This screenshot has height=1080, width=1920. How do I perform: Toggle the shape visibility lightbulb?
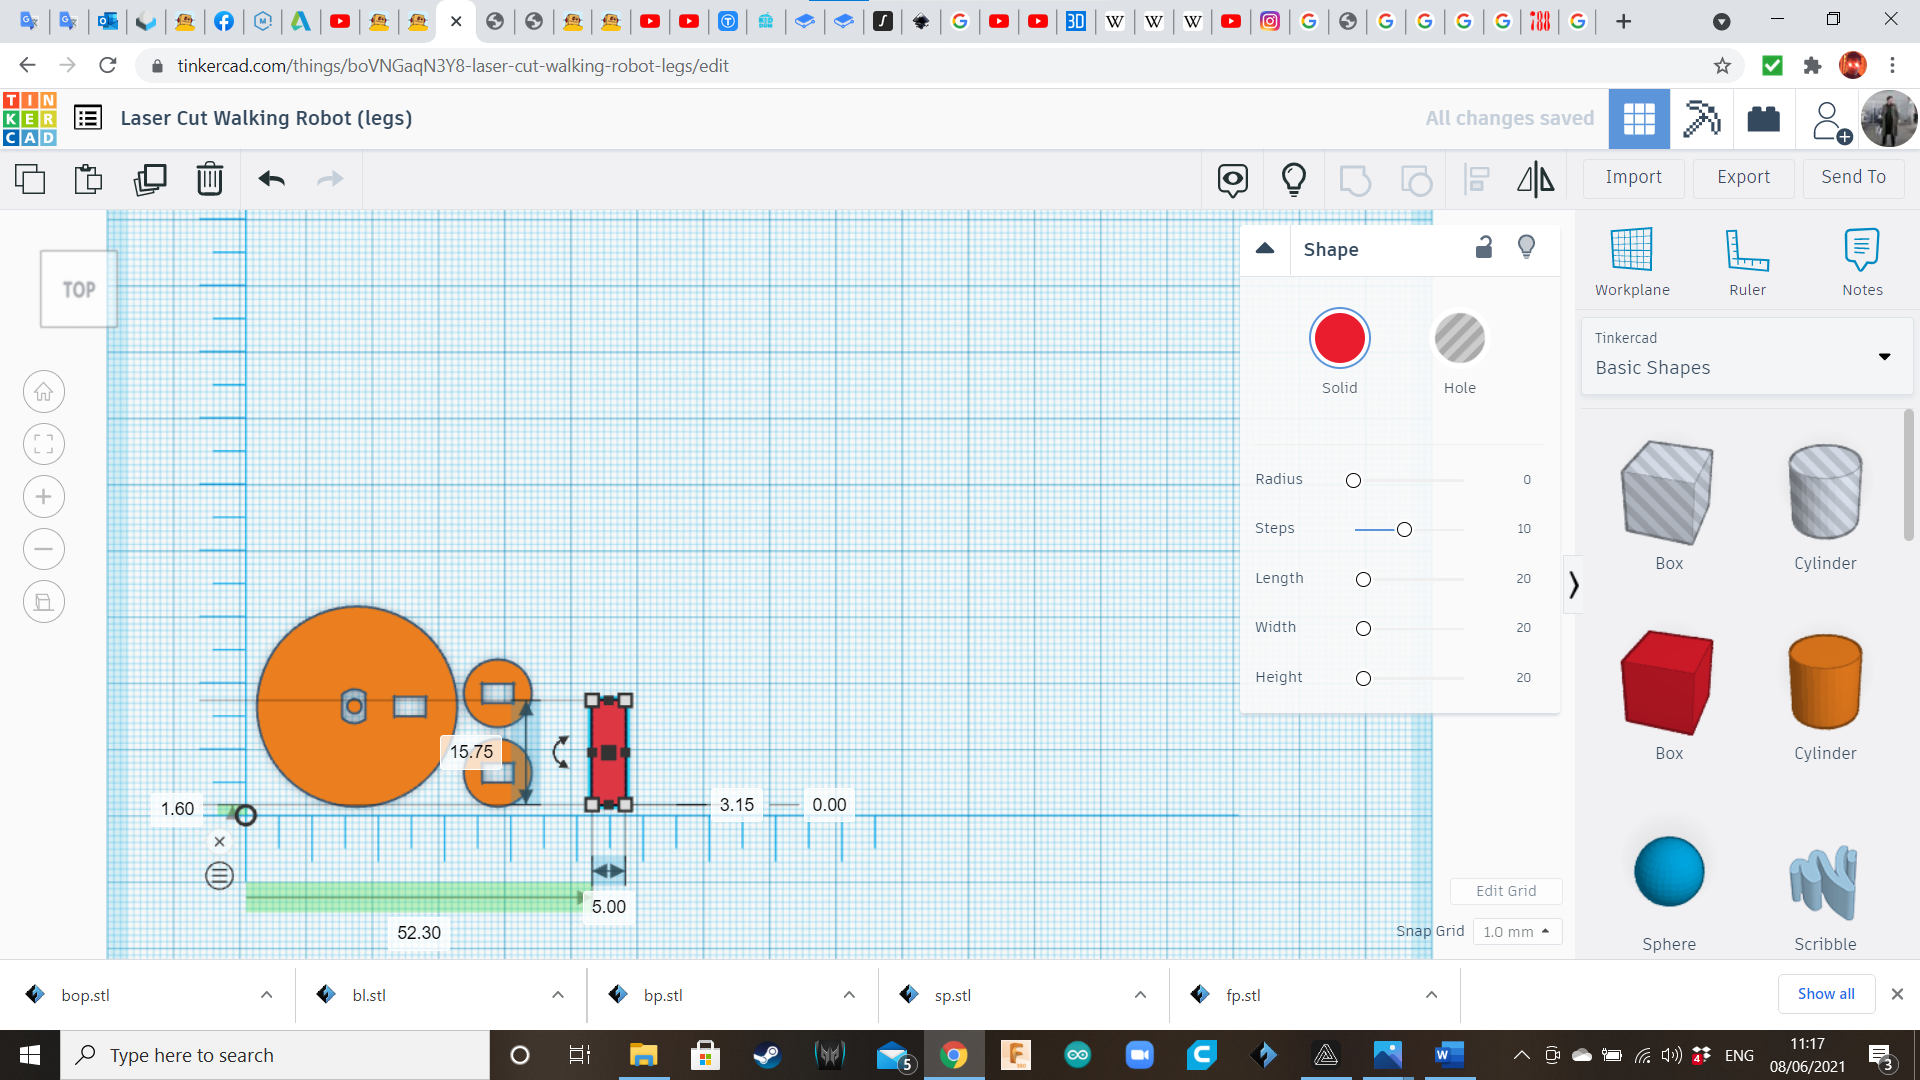tap(1526, 247)
